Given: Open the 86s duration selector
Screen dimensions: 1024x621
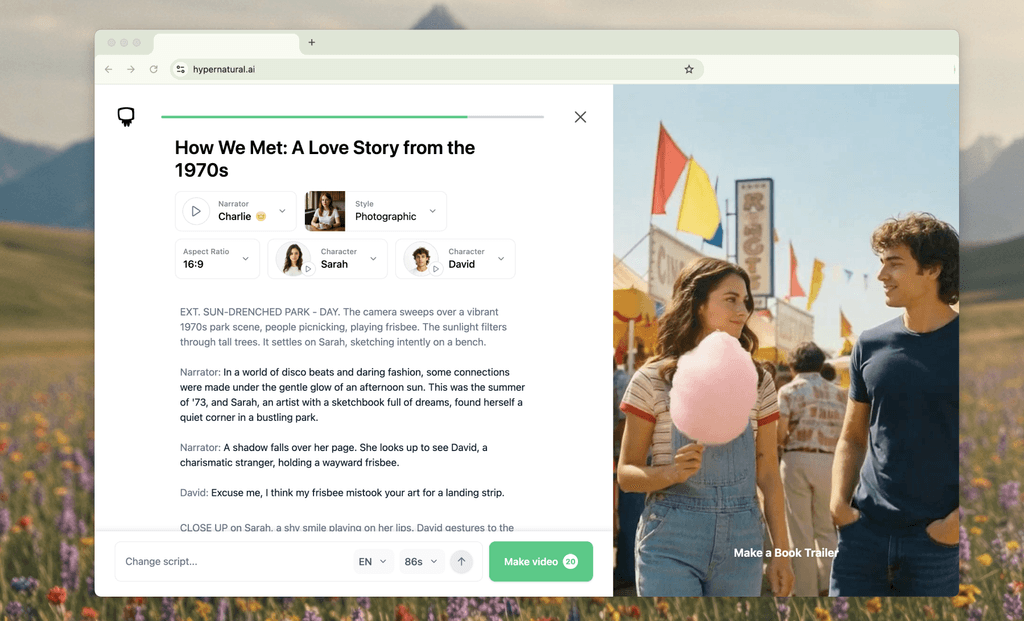Looking at the screenshot, I should coord(421,562).
